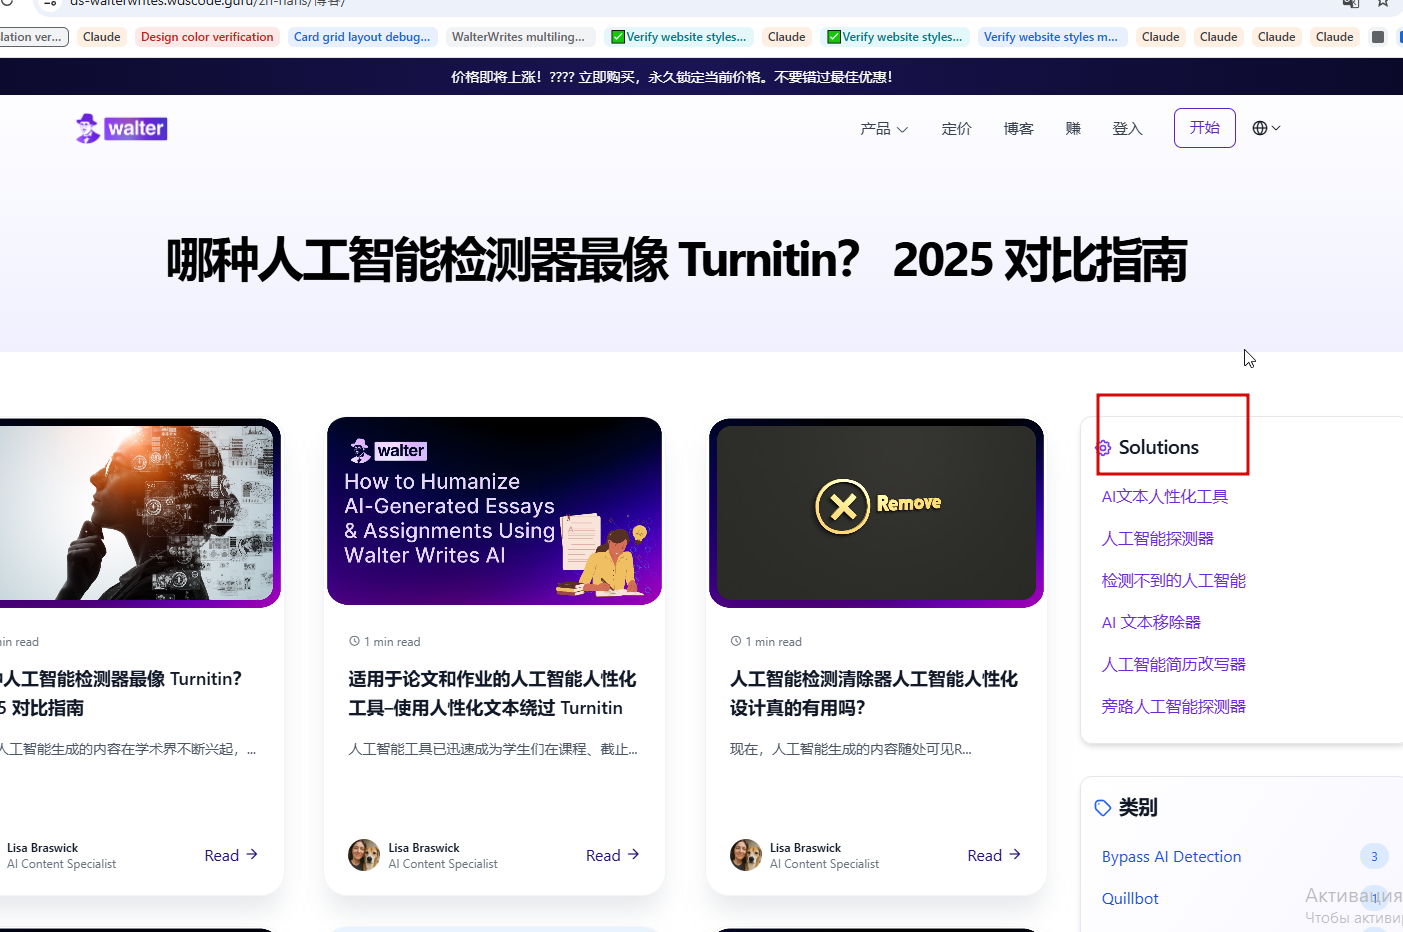The height and width of the screenshot is (932, 1403).
Task: Open the How to Humanize AI-Generated Essays thumbnail
Action: click(494, 511)
